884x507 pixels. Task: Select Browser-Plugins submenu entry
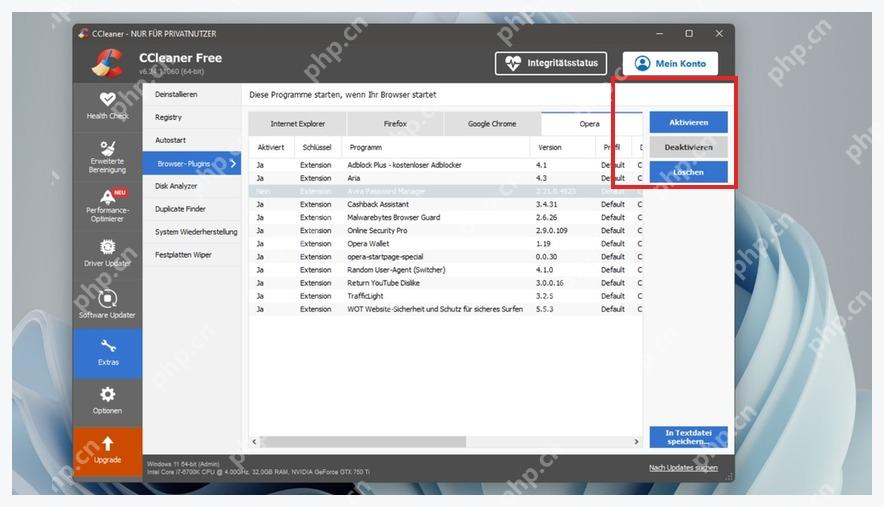(192, 164)
